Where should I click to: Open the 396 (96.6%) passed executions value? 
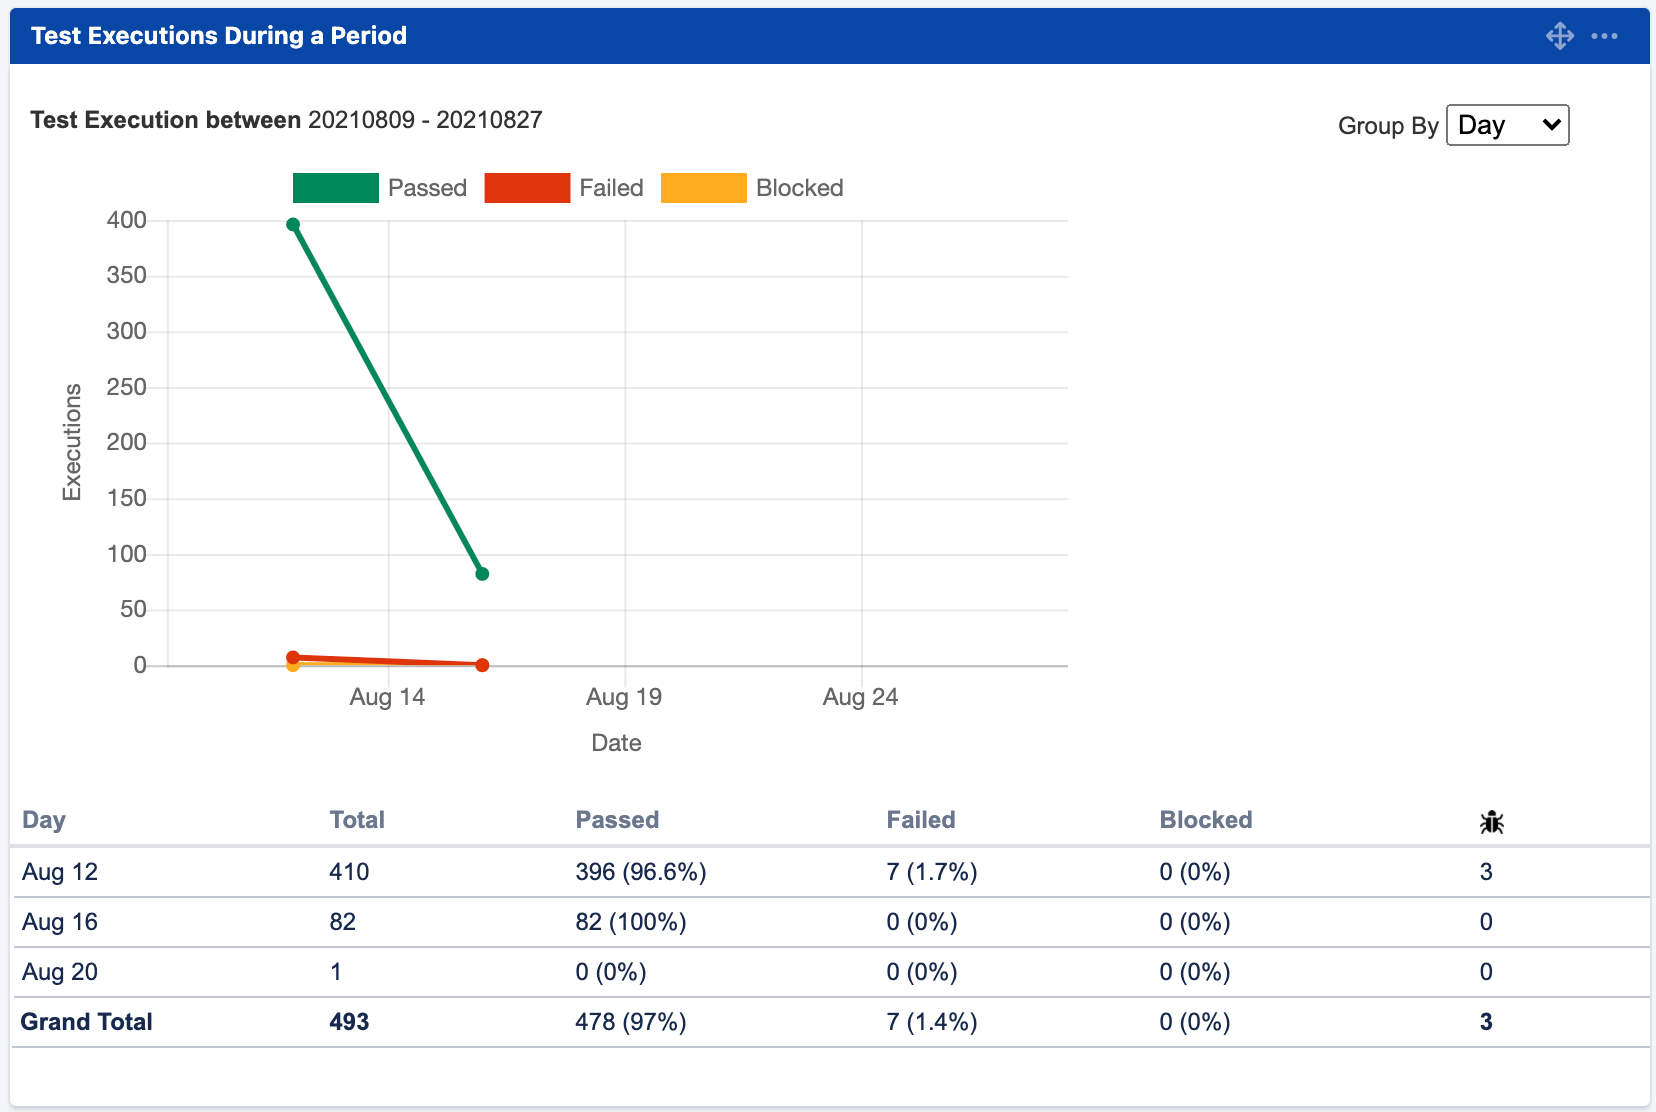coord(640,872)
